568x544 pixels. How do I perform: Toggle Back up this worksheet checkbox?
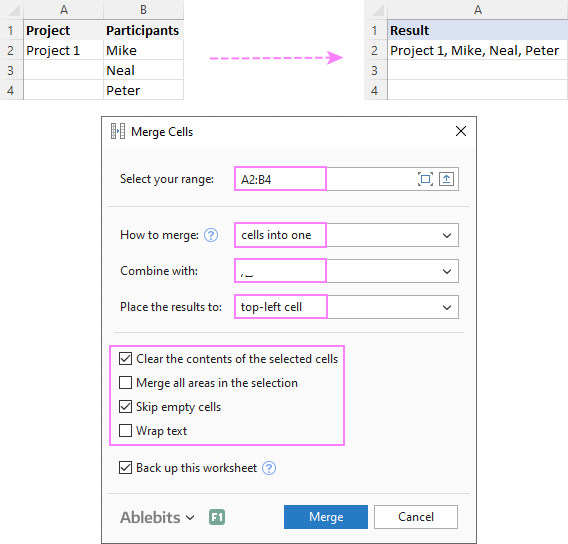click(125, 468)
